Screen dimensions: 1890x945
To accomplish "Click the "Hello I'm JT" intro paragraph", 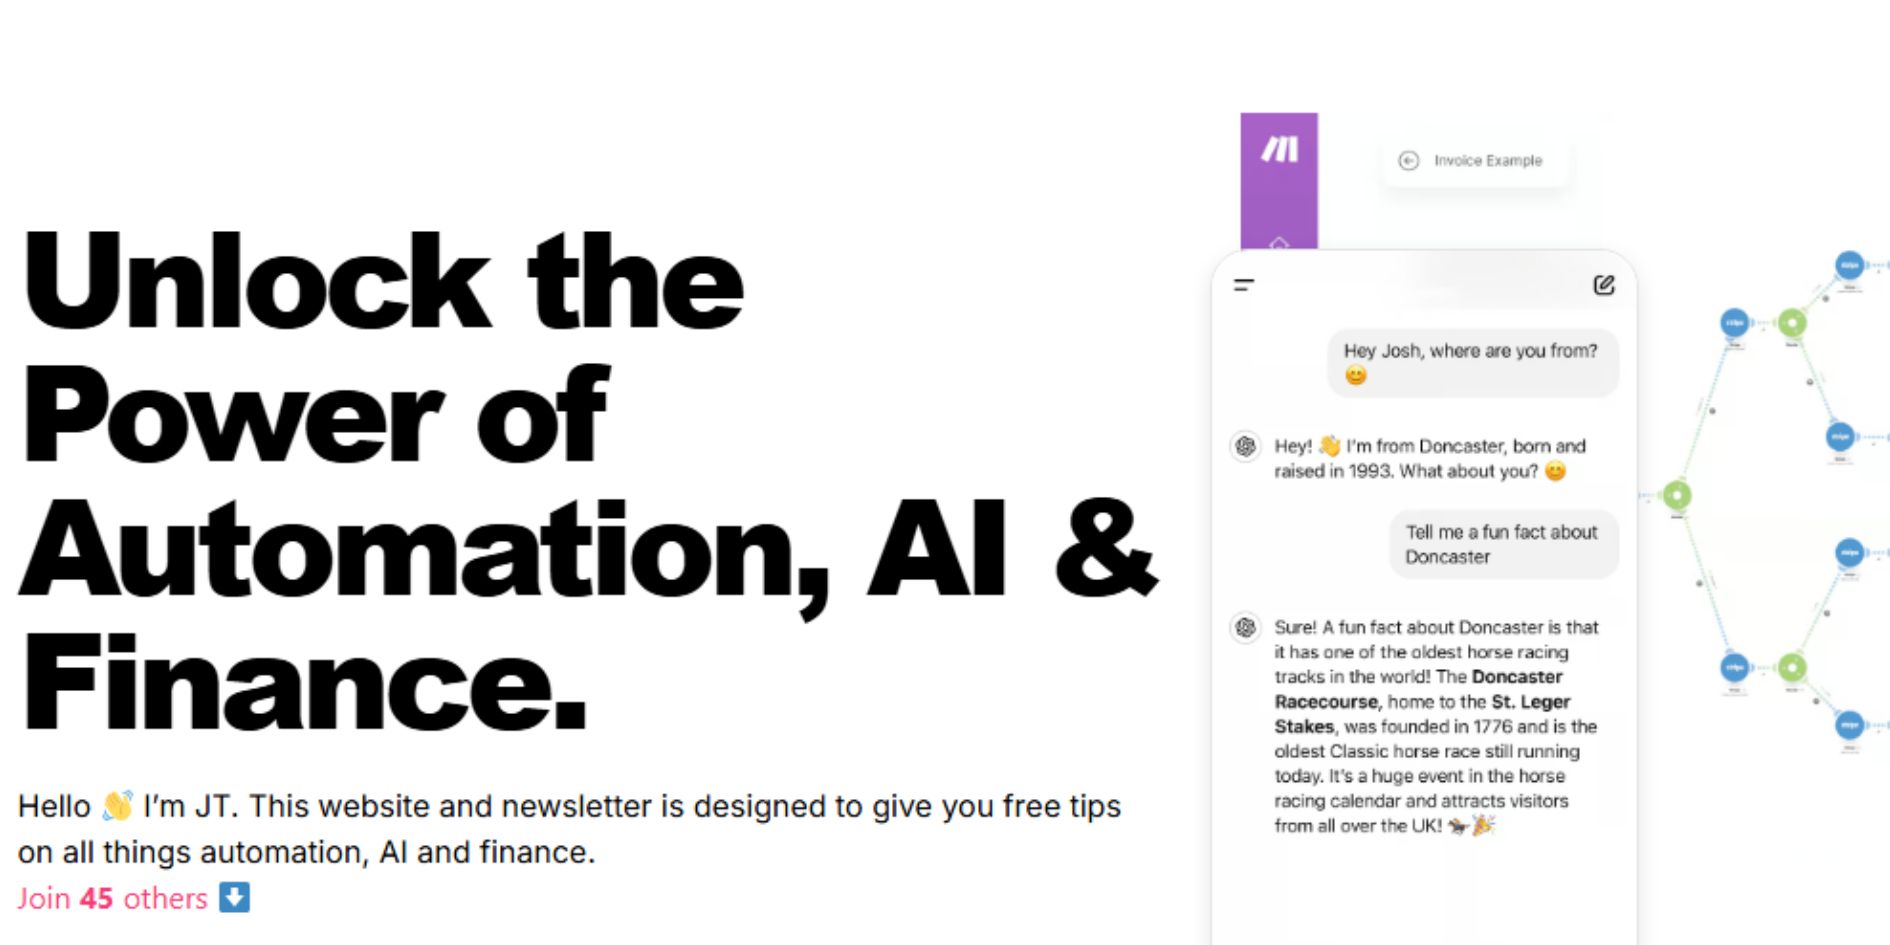I will (569, 828).
